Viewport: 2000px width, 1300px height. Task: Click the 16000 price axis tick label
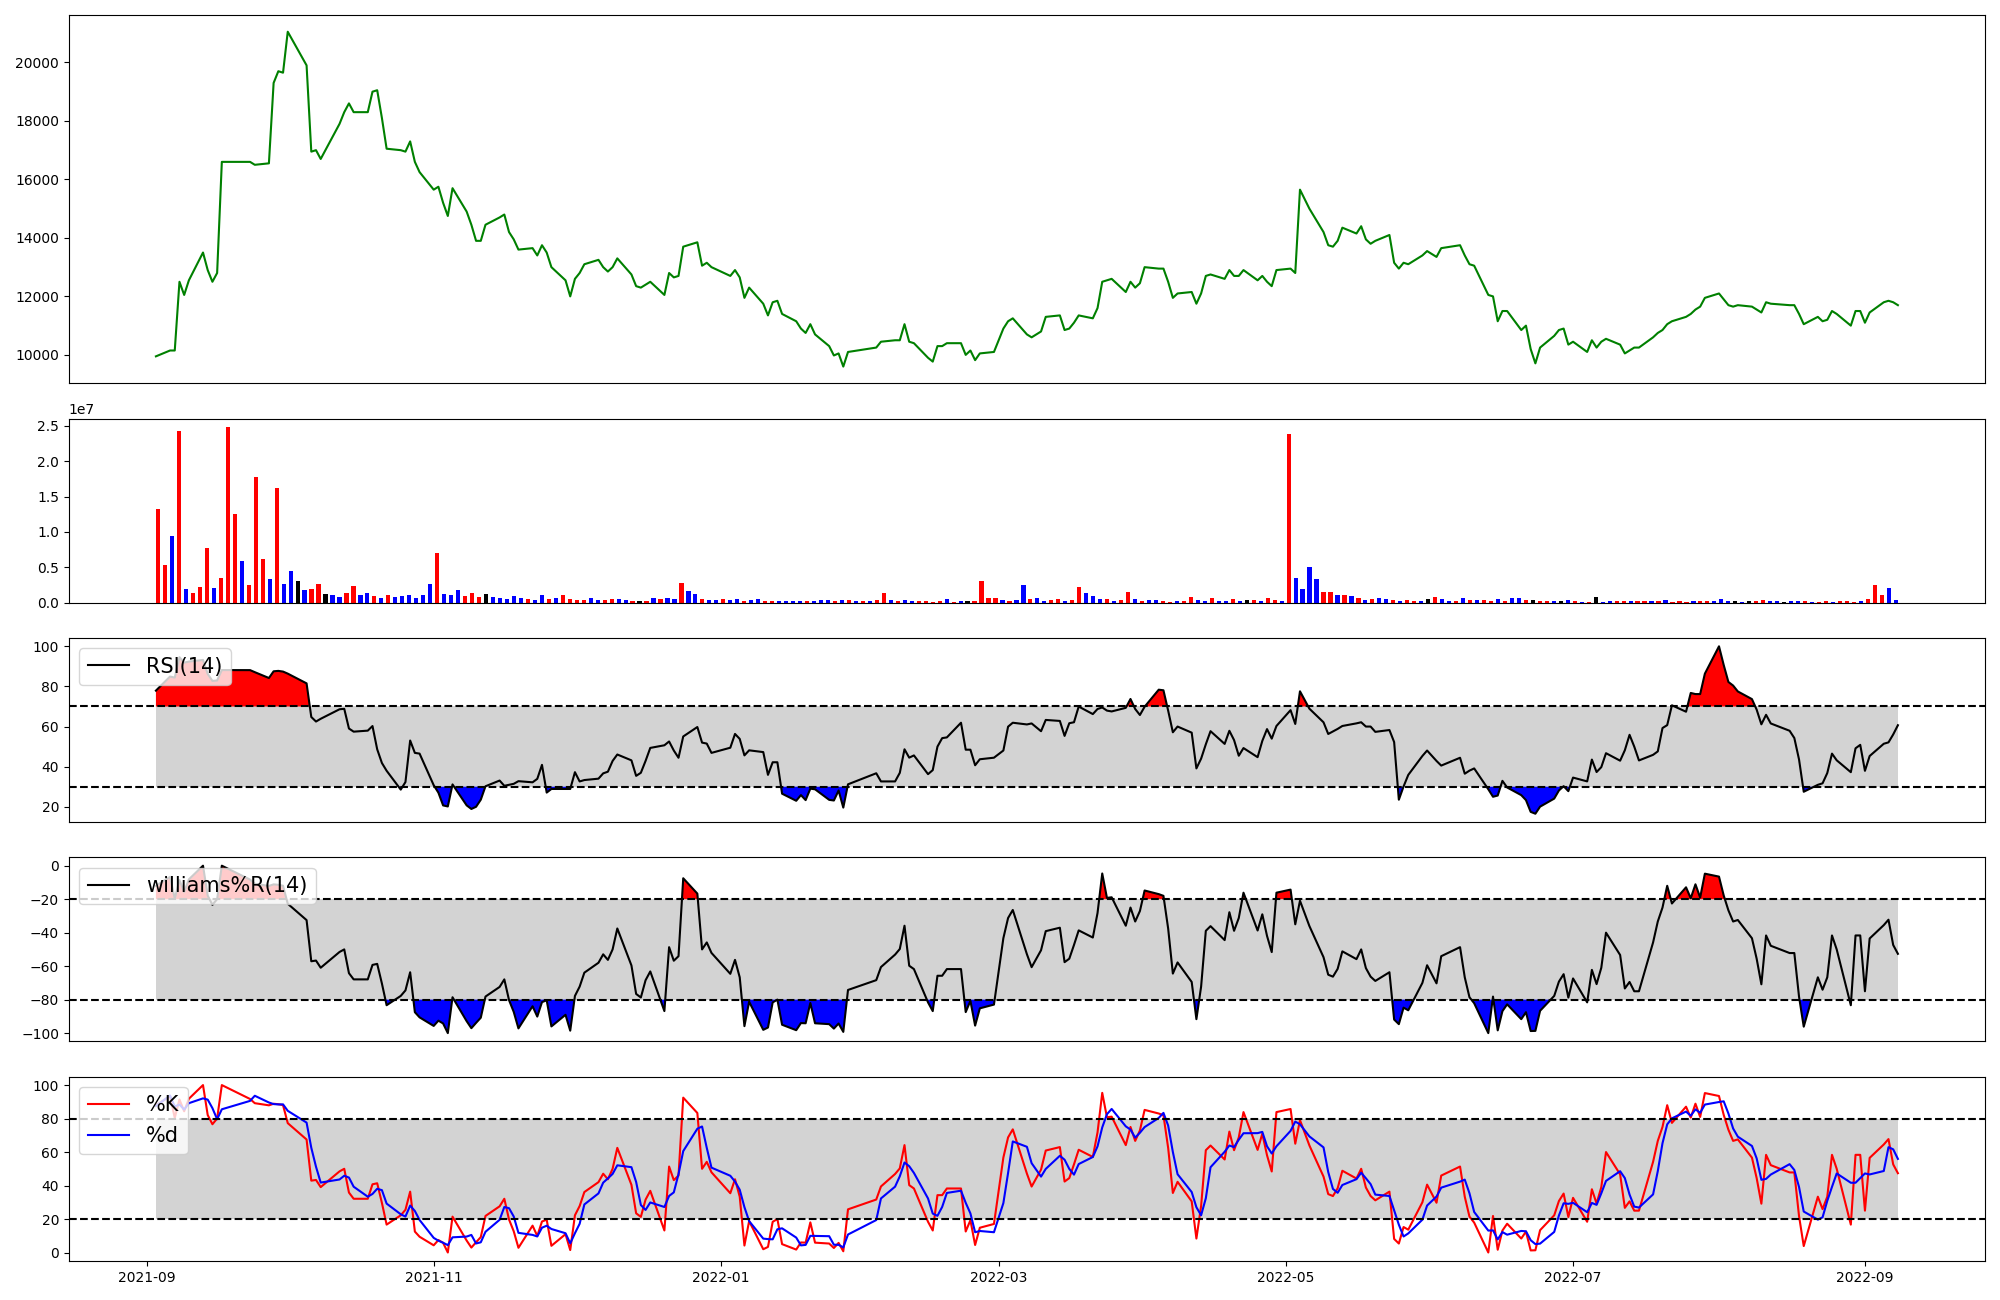[36, 180]
